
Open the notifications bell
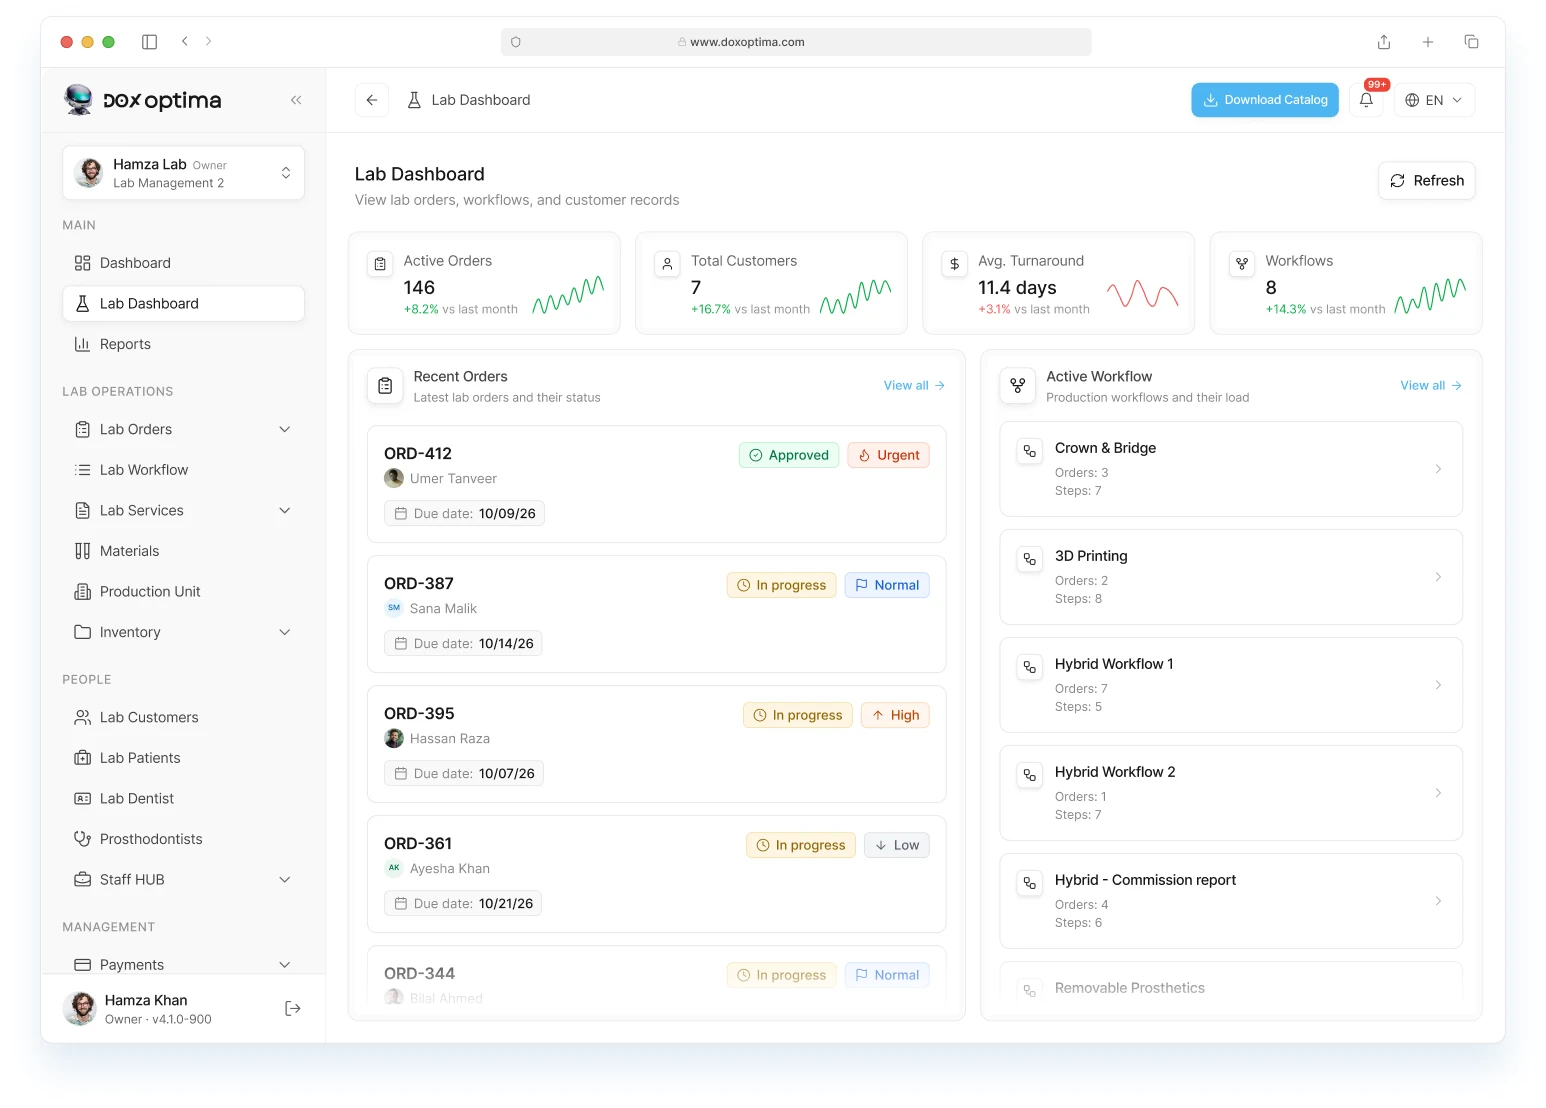[1366, 100]
